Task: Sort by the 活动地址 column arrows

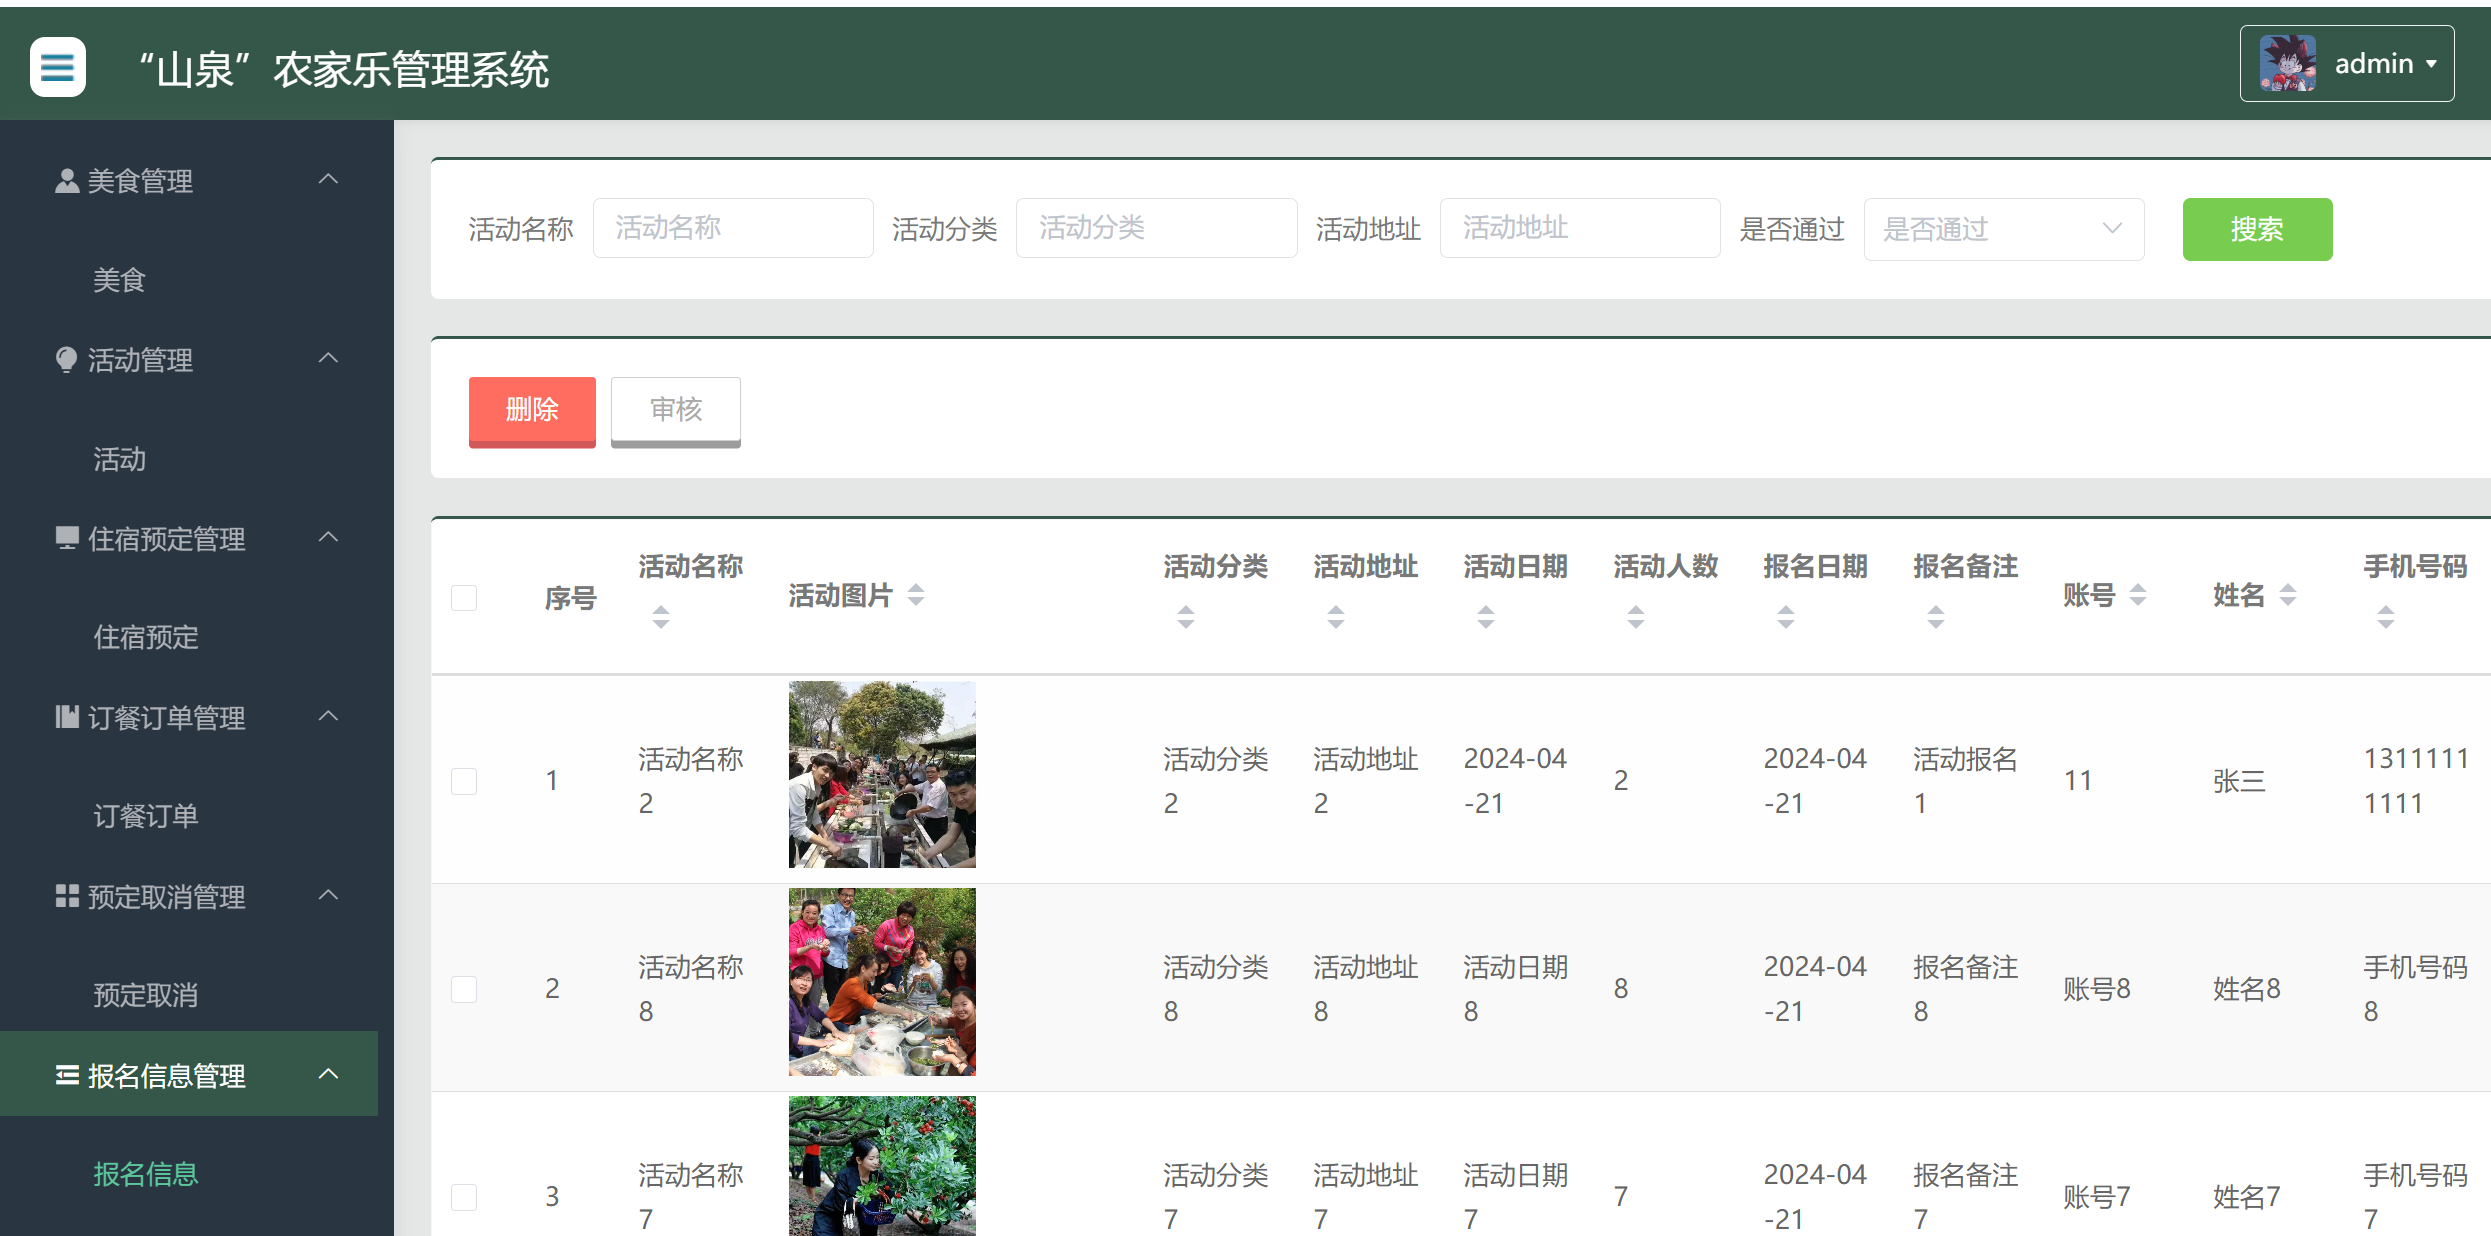Action: [1336, 617]
